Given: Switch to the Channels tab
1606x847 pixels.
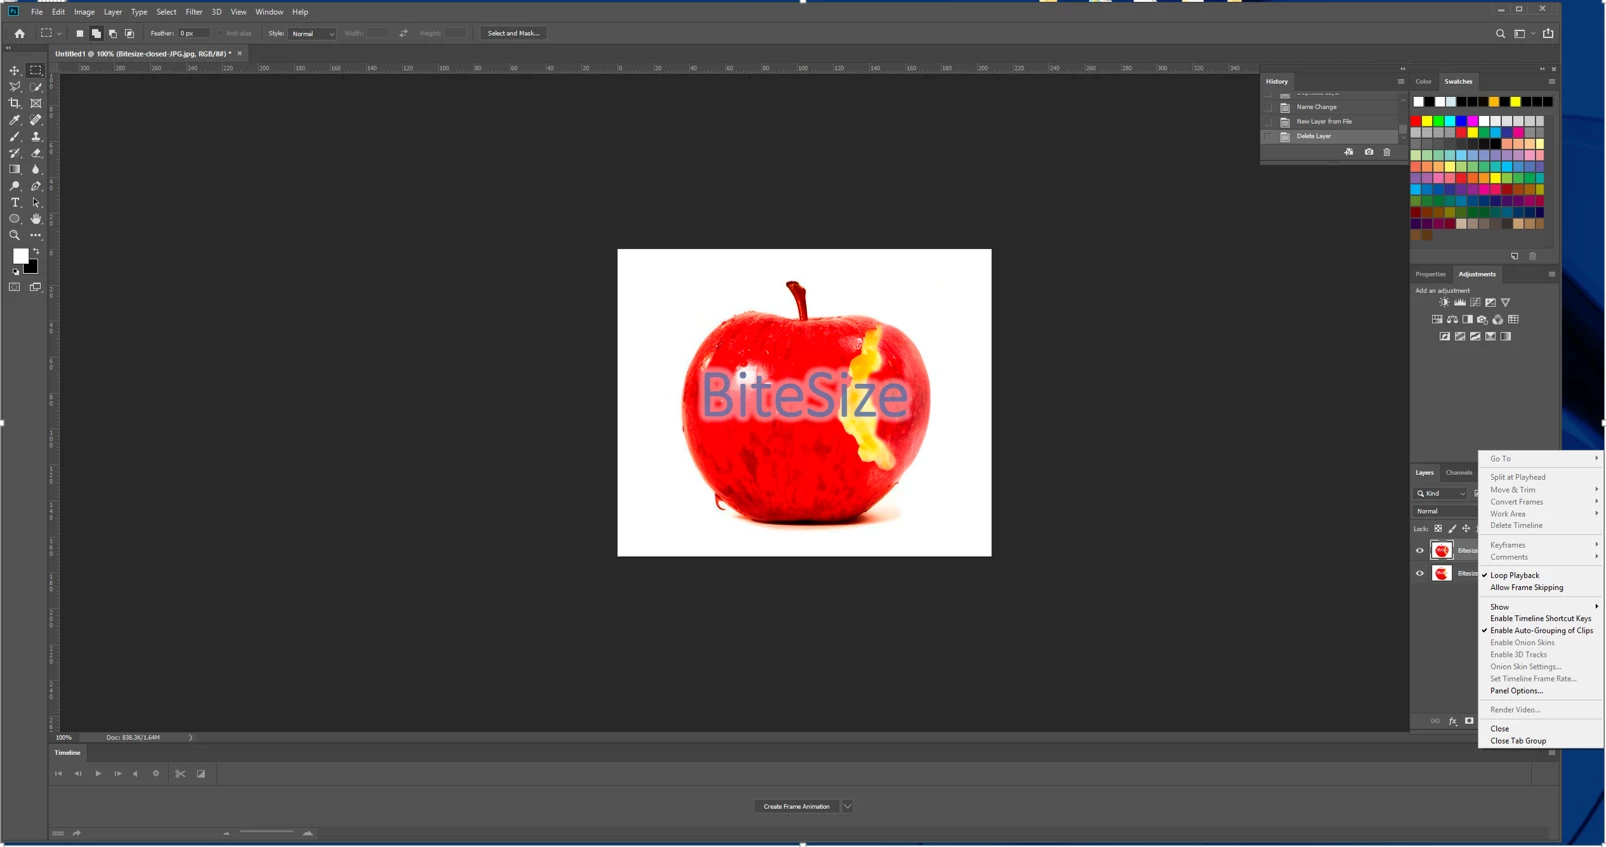Looking at the screenshot, I should tap(1459, 473).
